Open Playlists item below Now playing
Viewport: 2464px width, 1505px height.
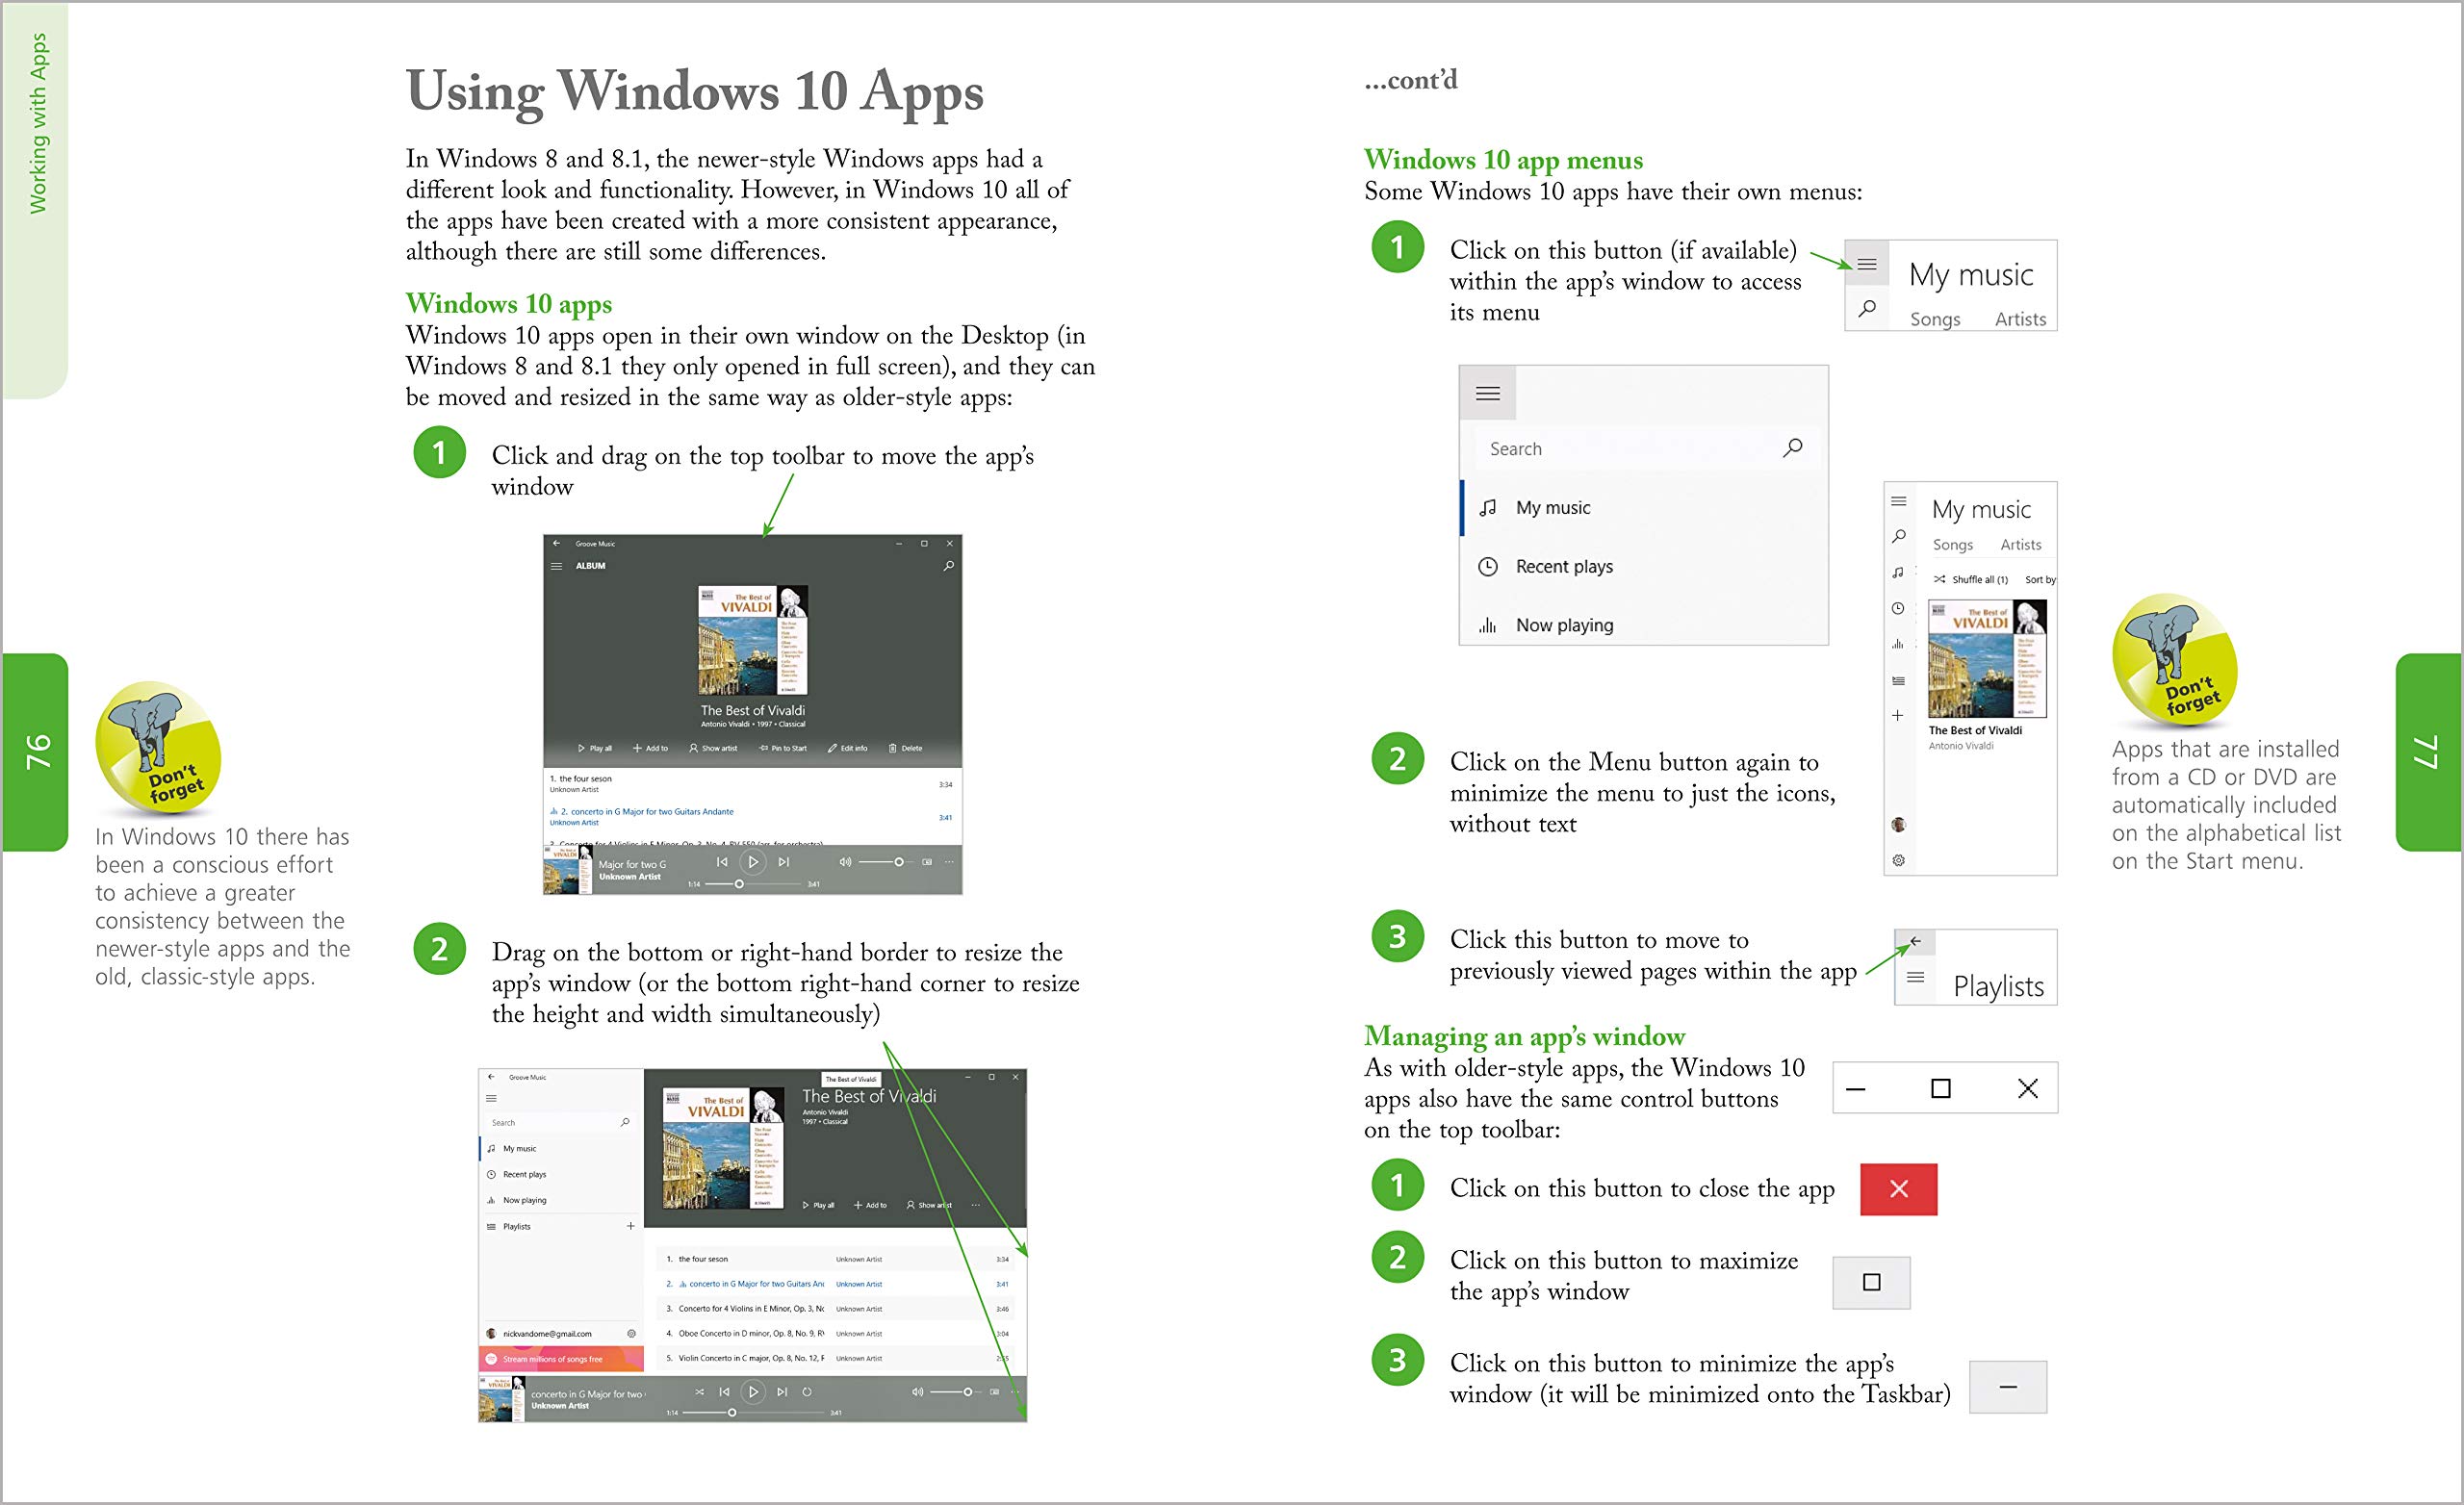coord(517,1226)
